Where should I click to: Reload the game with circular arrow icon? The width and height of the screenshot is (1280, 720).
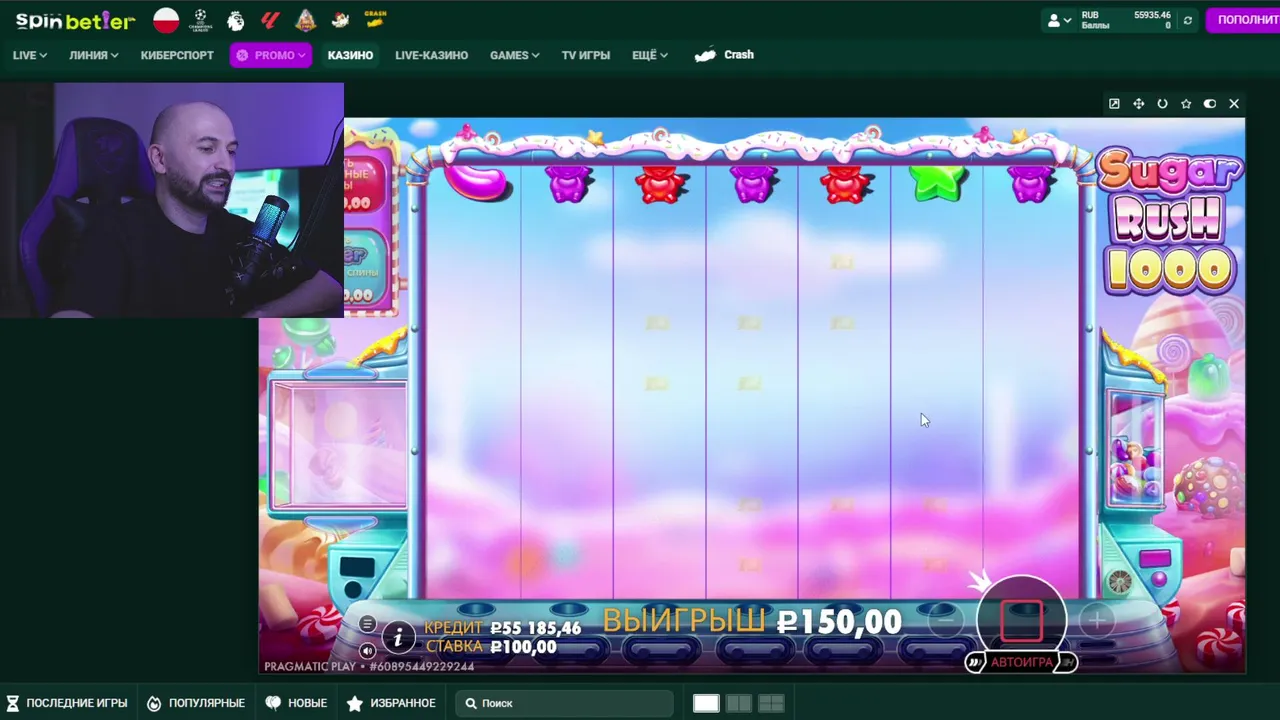click(x=1162, y=104)
